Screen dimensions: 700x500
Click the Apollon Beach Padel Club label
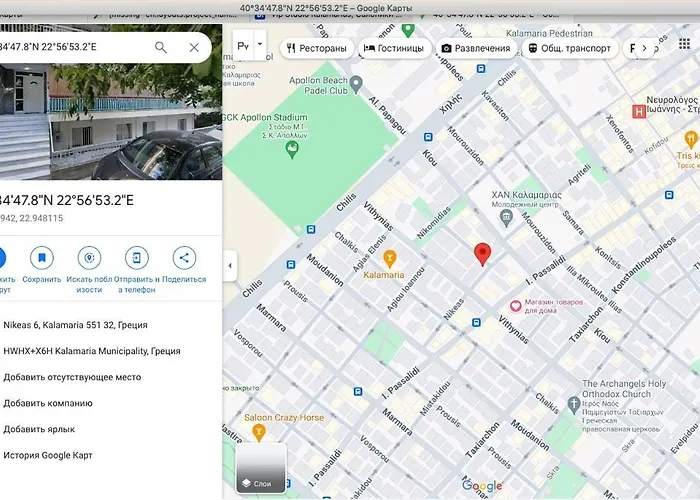318,85
